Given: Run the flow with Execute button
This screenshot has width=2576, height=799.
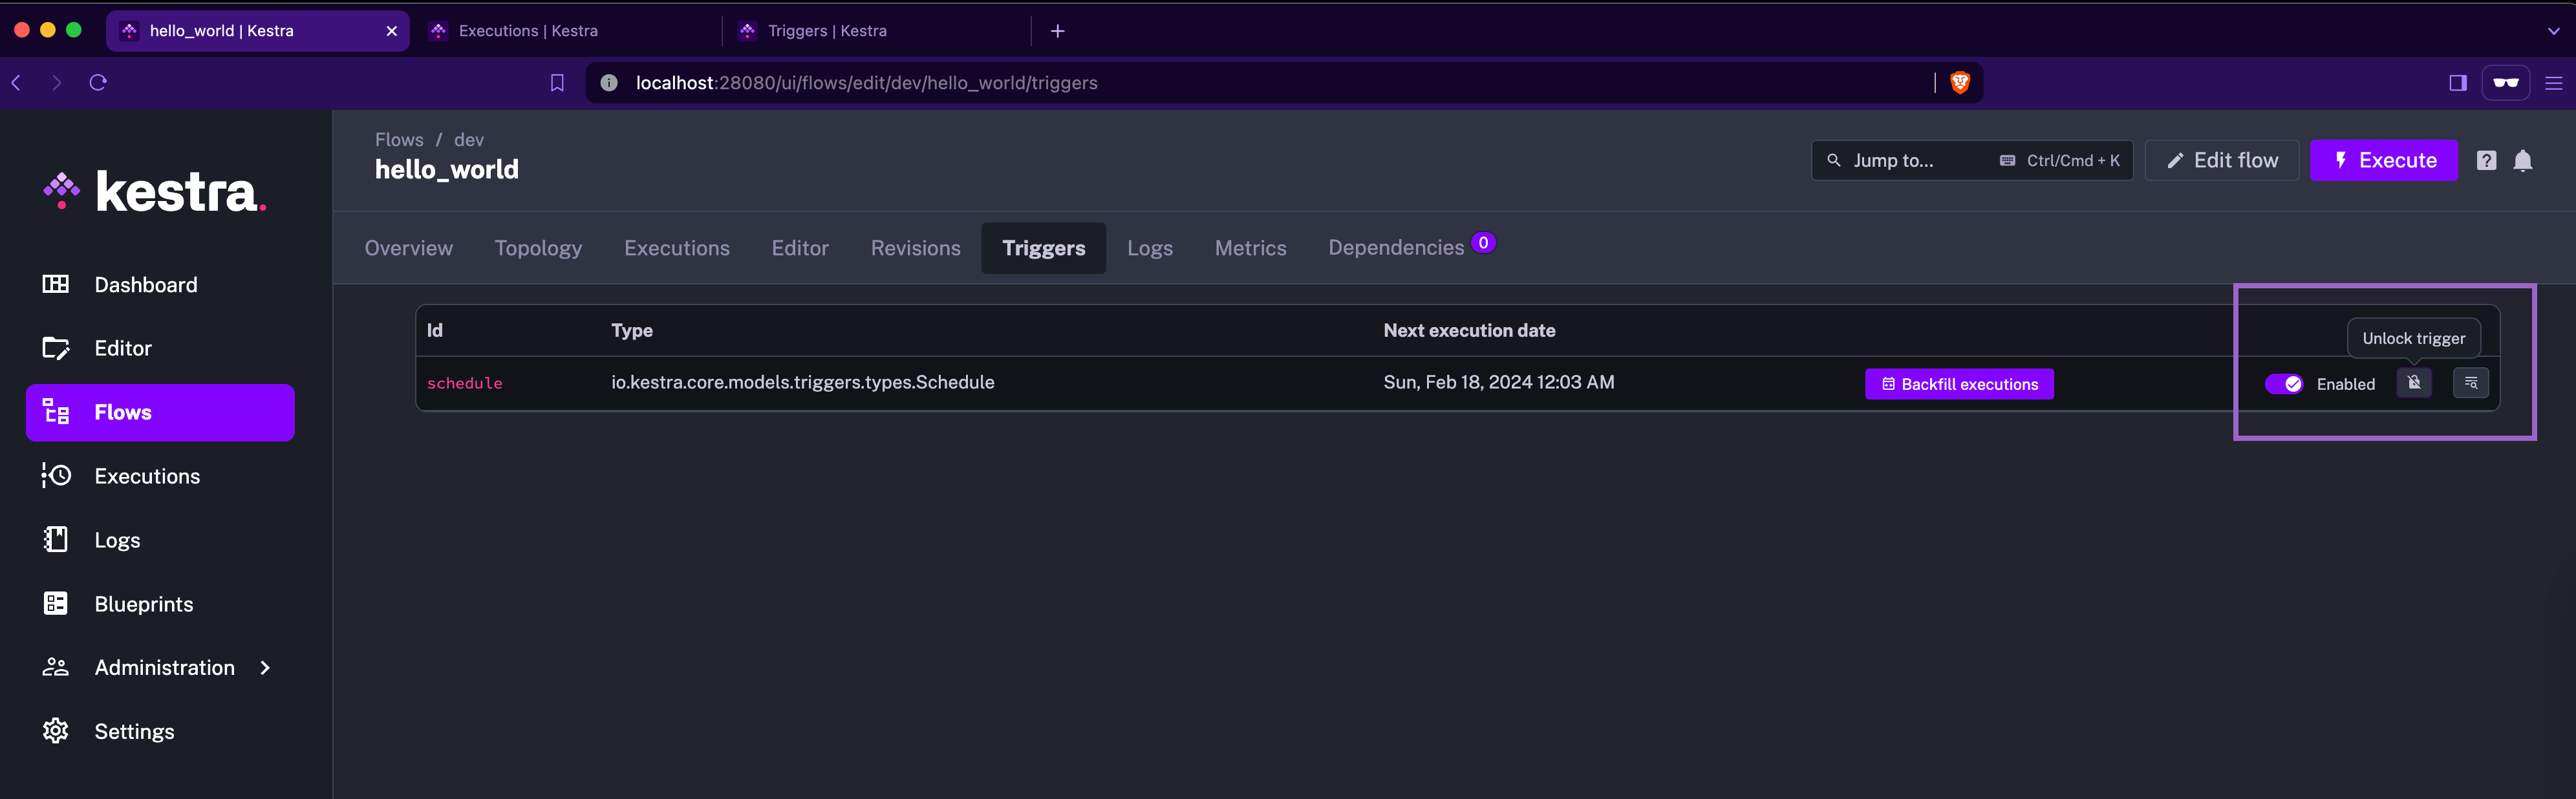Looking at the screenshot, I should click(2383, 160).
